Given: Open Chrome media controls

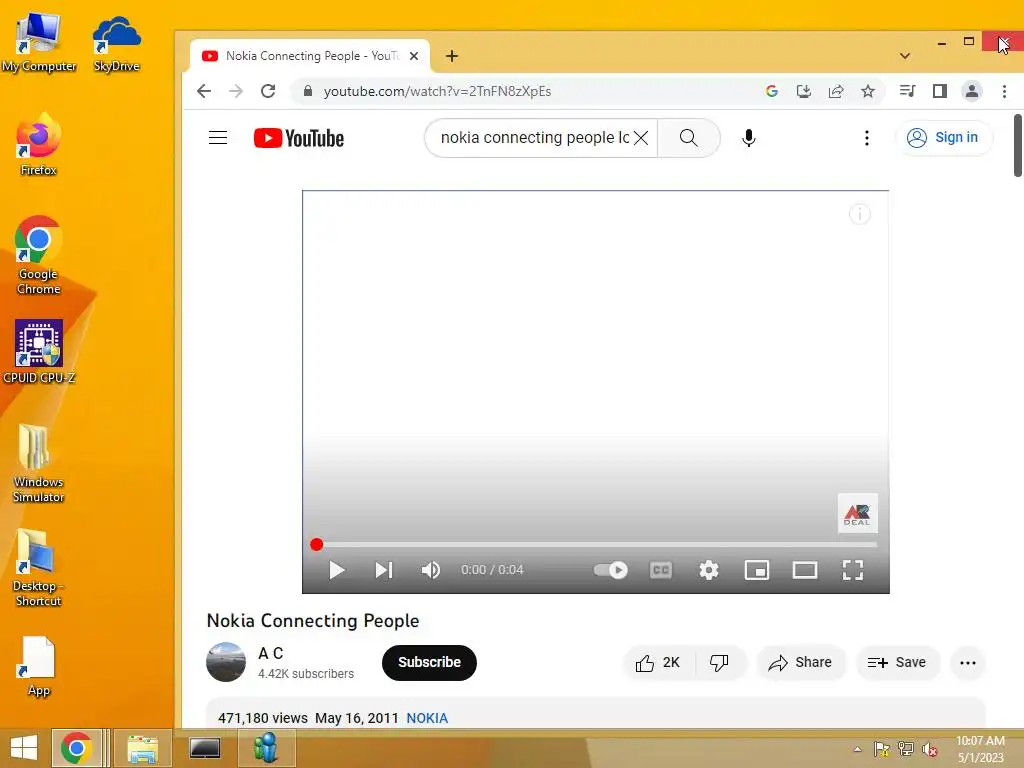Looking at the screenshot, I should [x=907, y=91].
